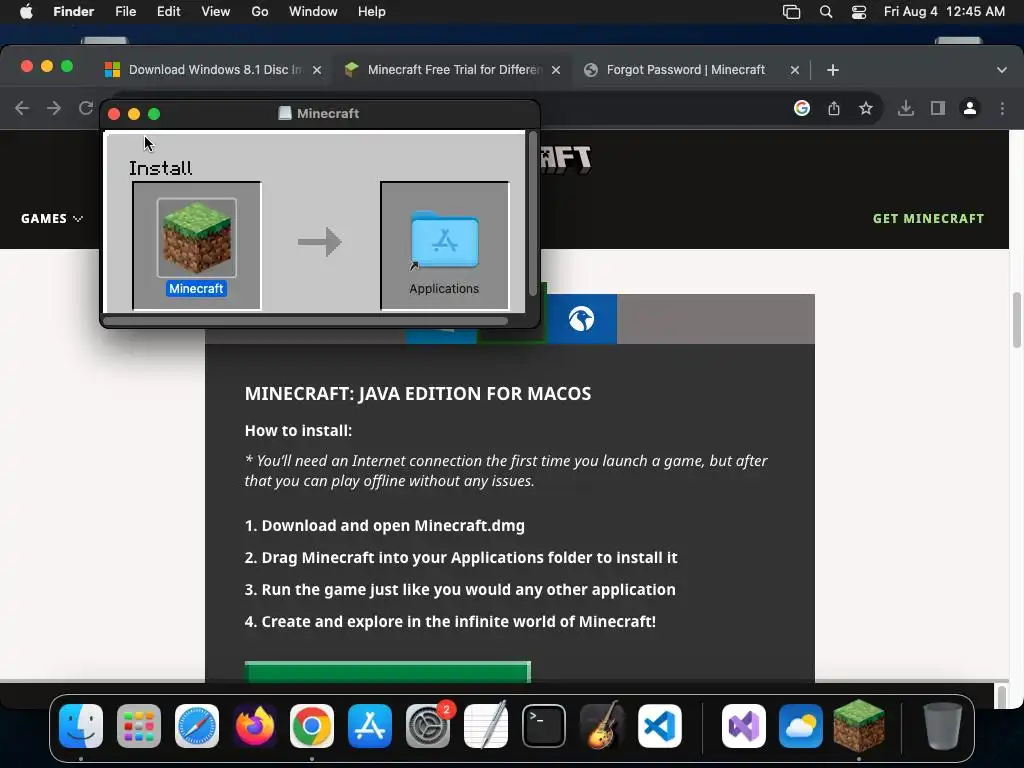
Task: Click the Google lens icon in address bar
Action: (x=802, y=108)
